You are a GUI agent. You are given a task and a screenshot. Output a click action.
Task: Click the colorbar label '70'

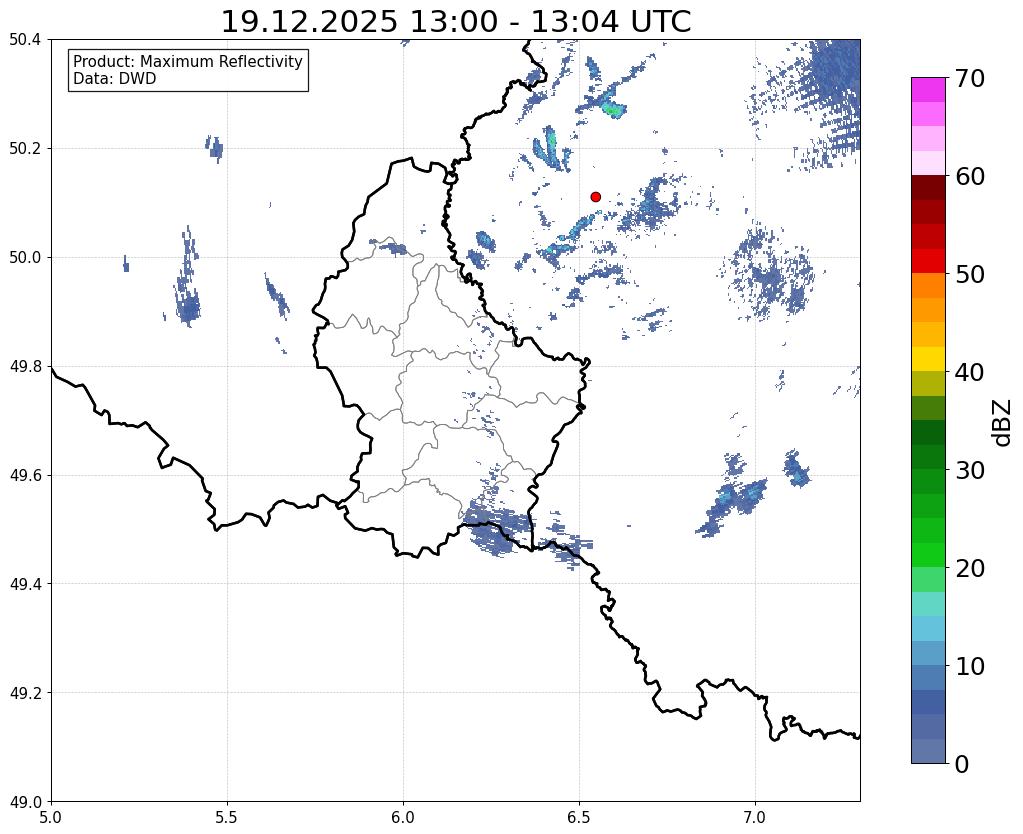[969, 79]
